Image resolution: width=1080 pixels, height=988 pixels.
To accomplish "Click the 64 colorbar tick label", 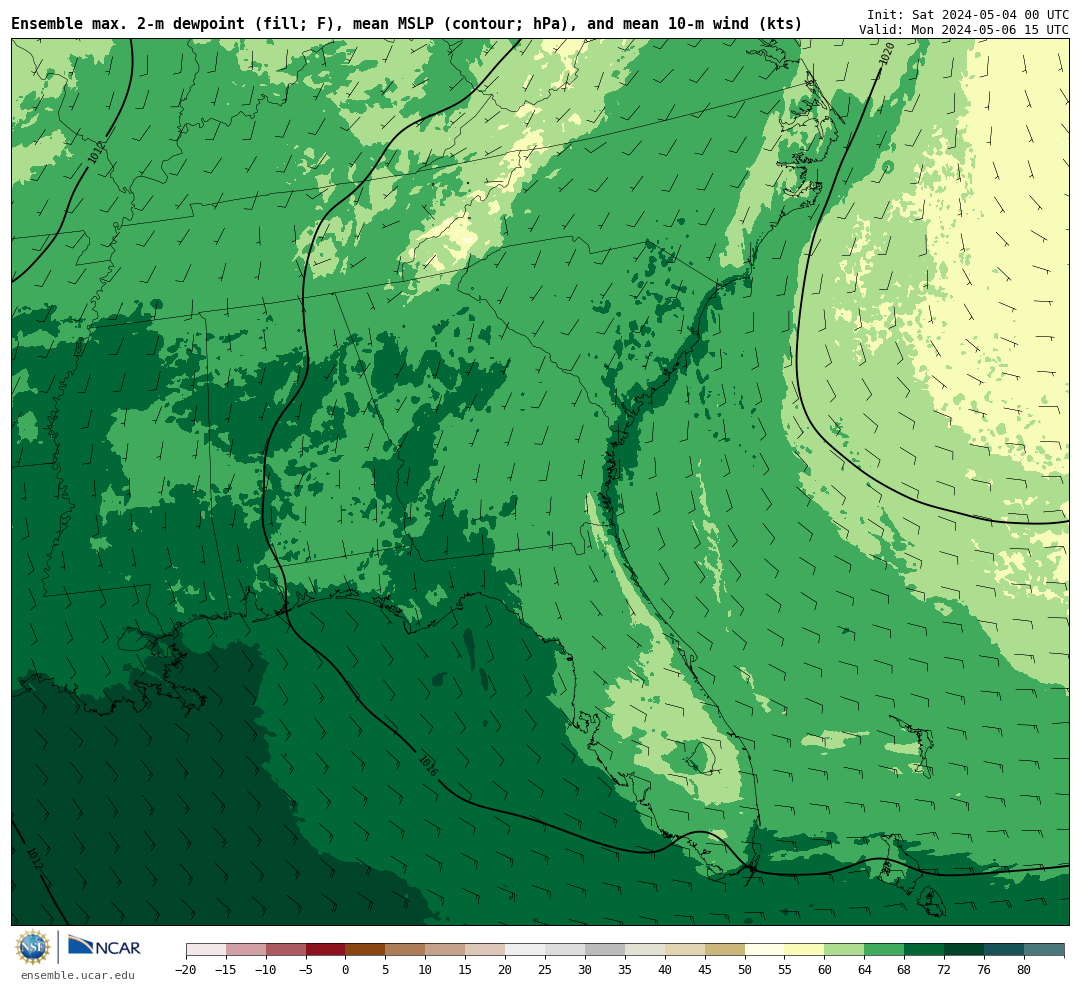I will [865, 970].
